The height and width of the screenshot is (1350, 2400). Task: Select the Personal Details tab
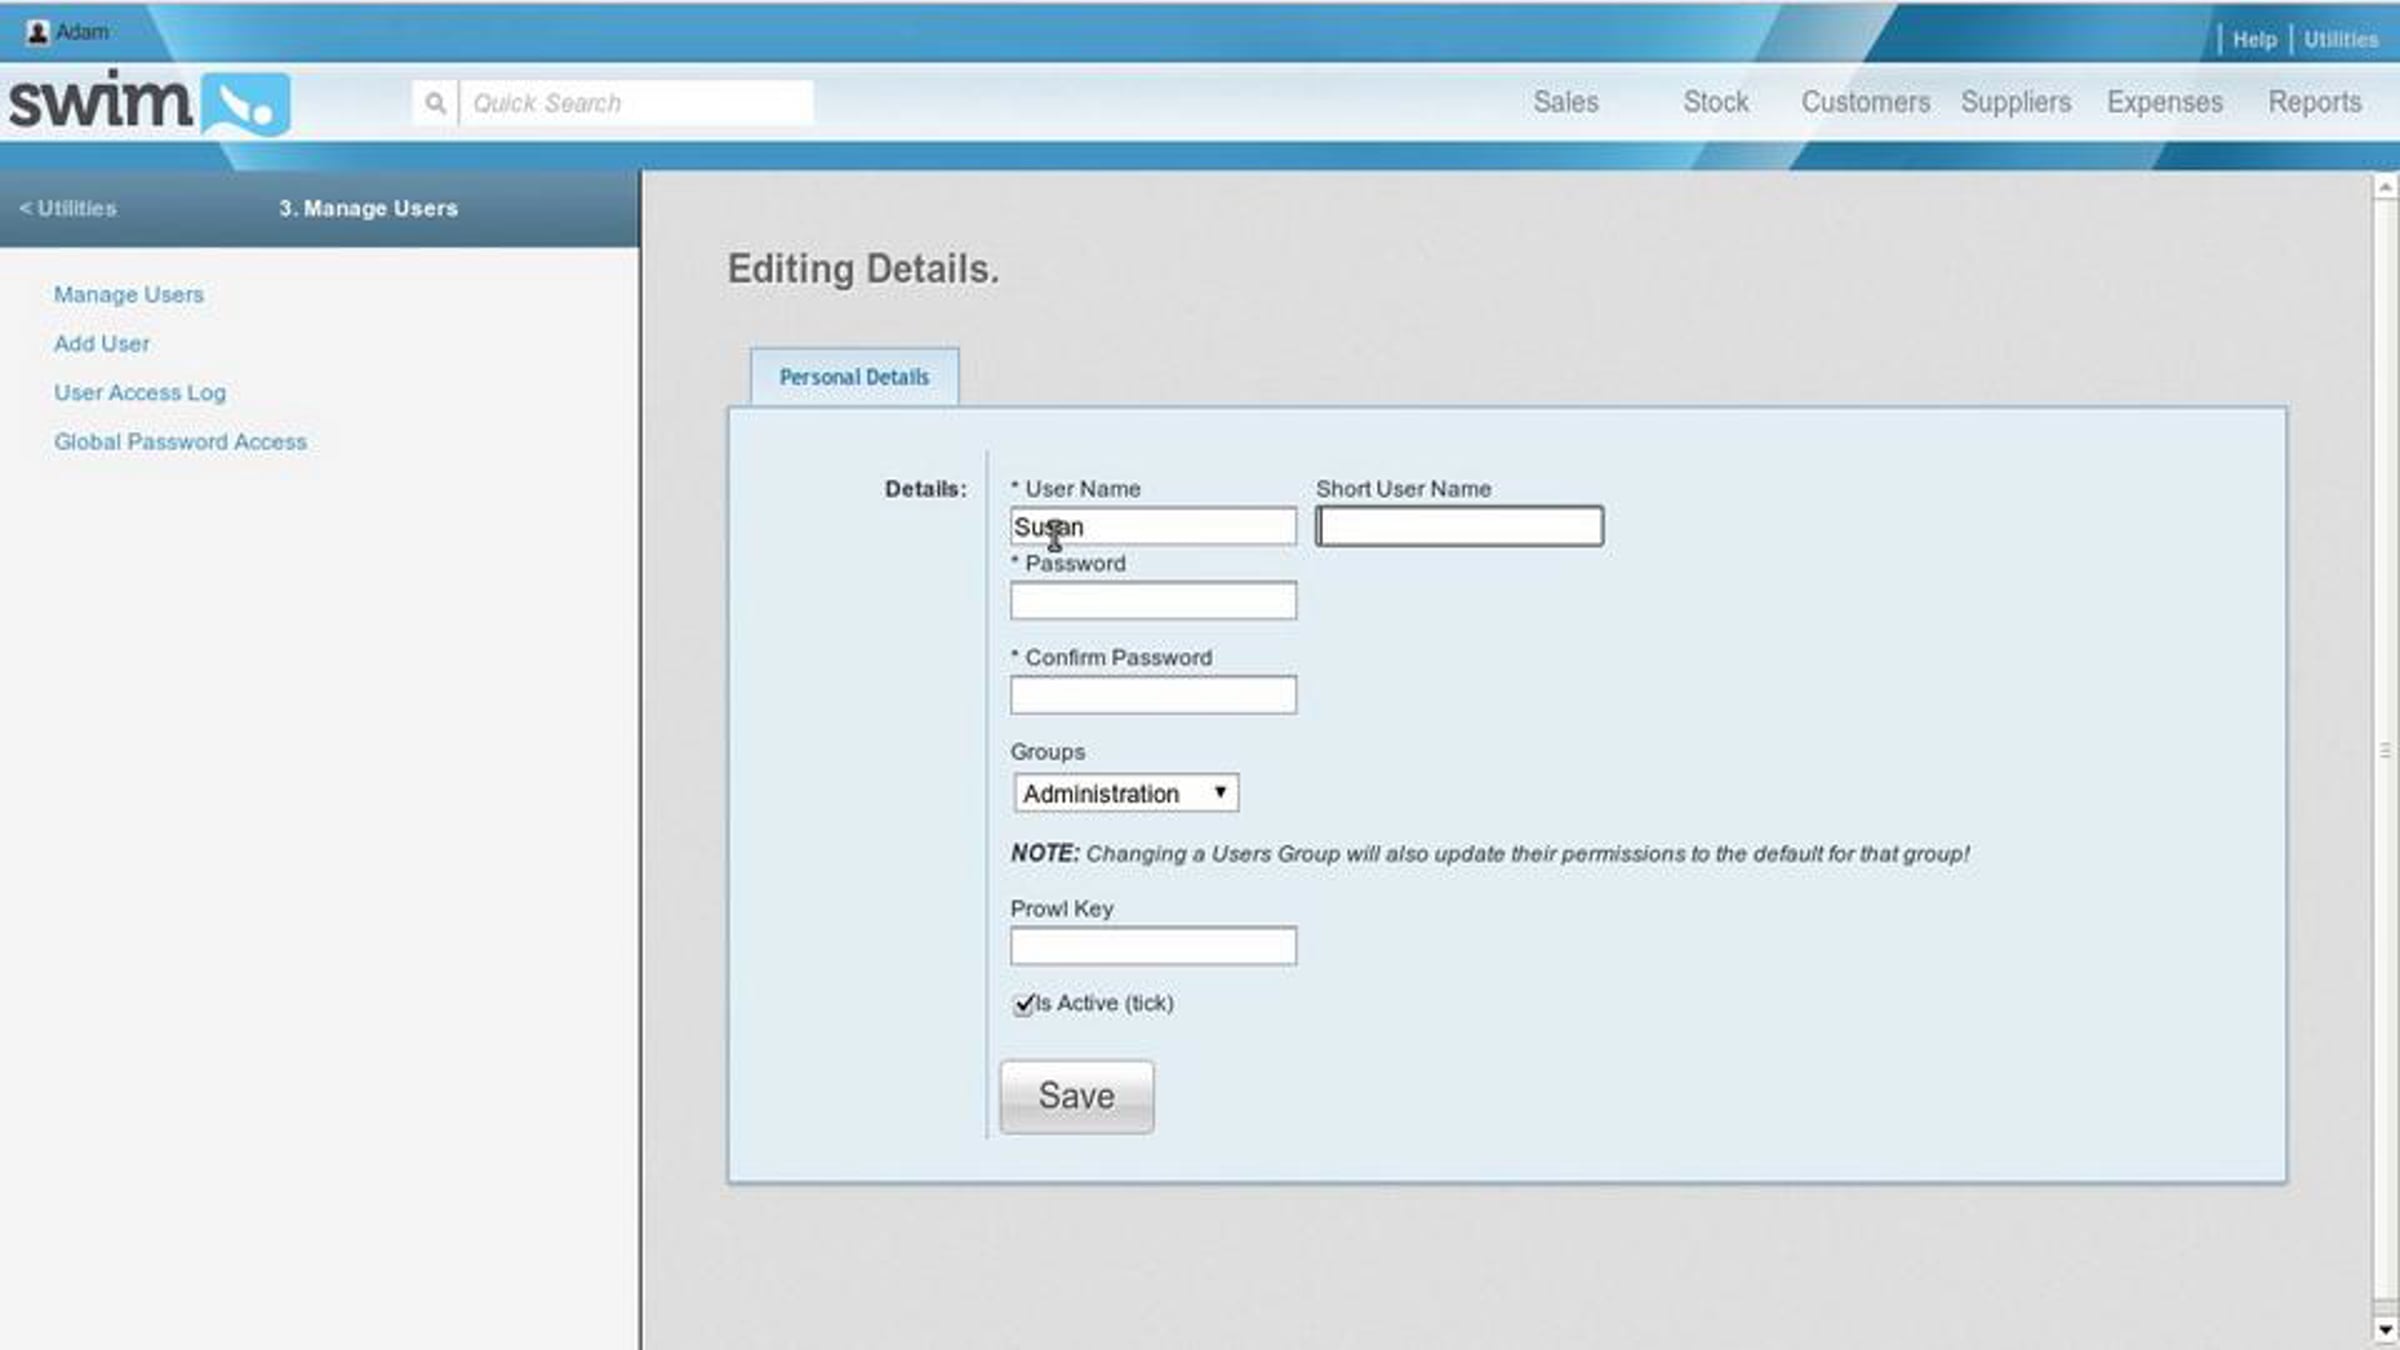tap(854, 377)
